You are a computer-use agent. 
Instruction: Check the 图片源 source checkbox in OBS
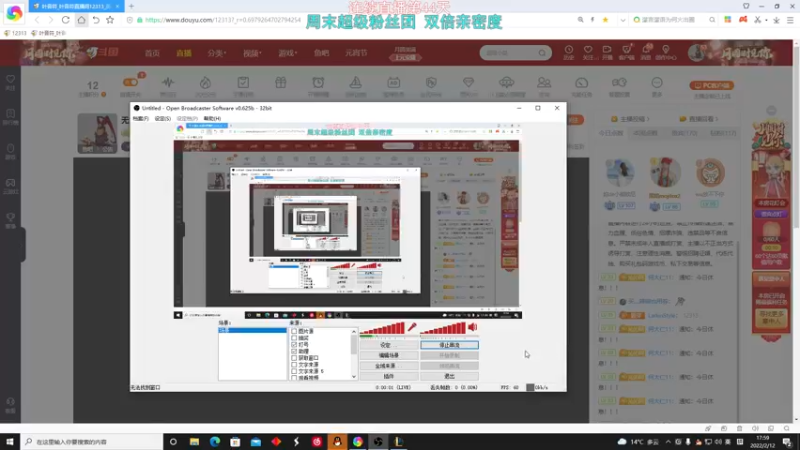294,331
